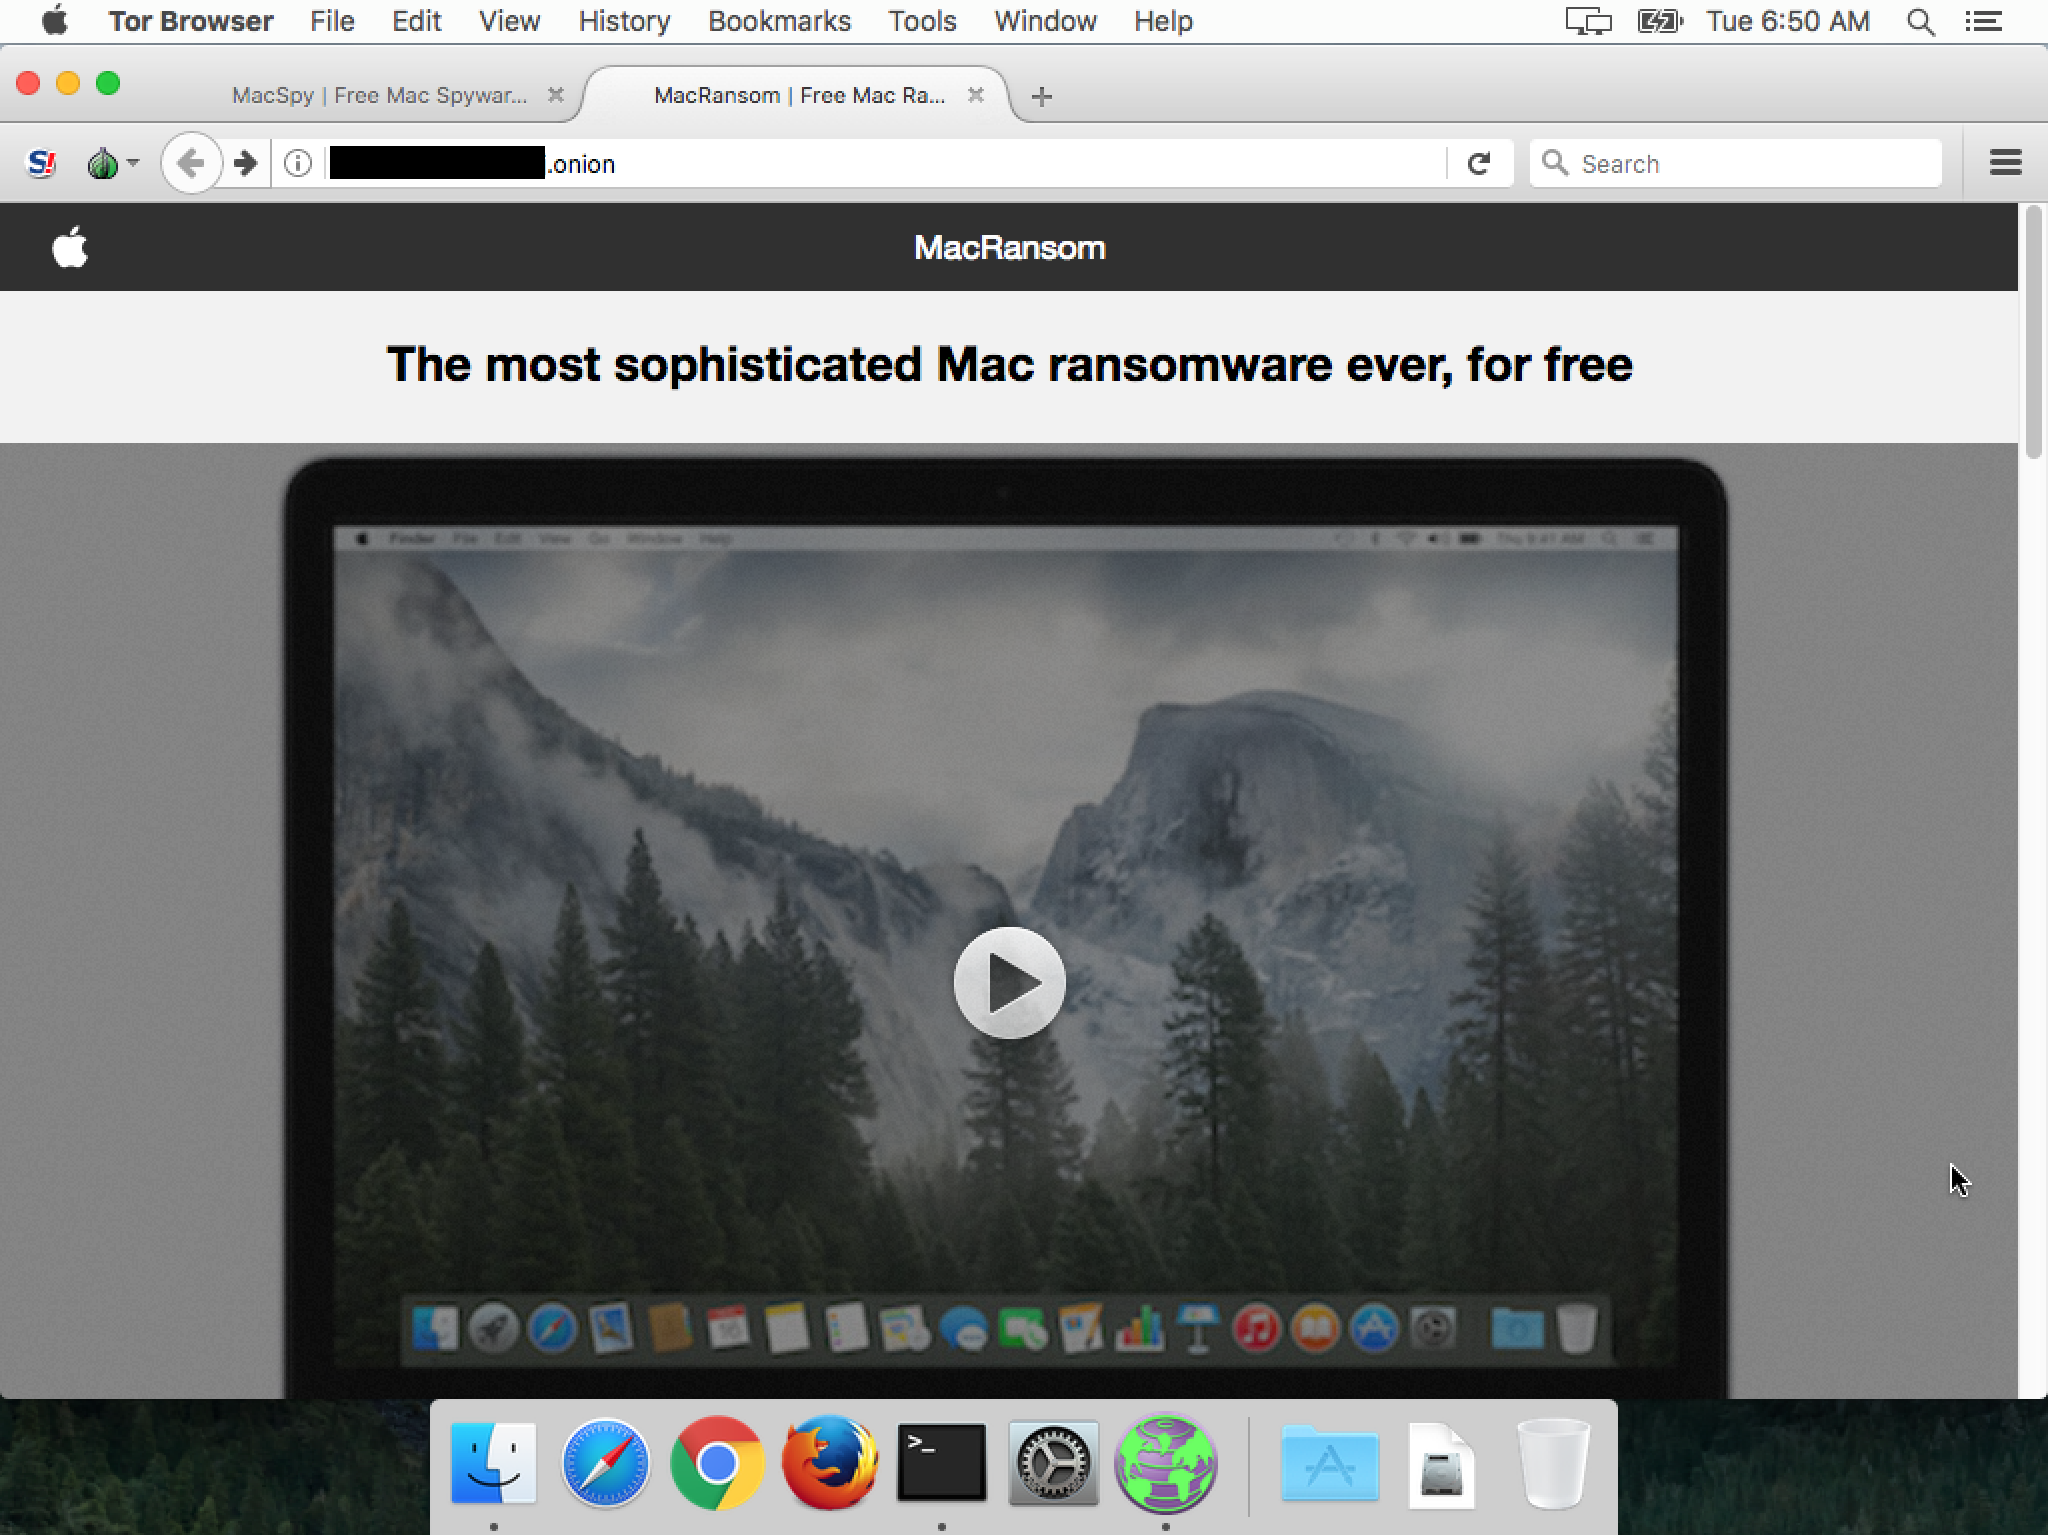Click Tor Browser icon in the Dock
The image size is (2048, 1535).
coord(1166,1463)
